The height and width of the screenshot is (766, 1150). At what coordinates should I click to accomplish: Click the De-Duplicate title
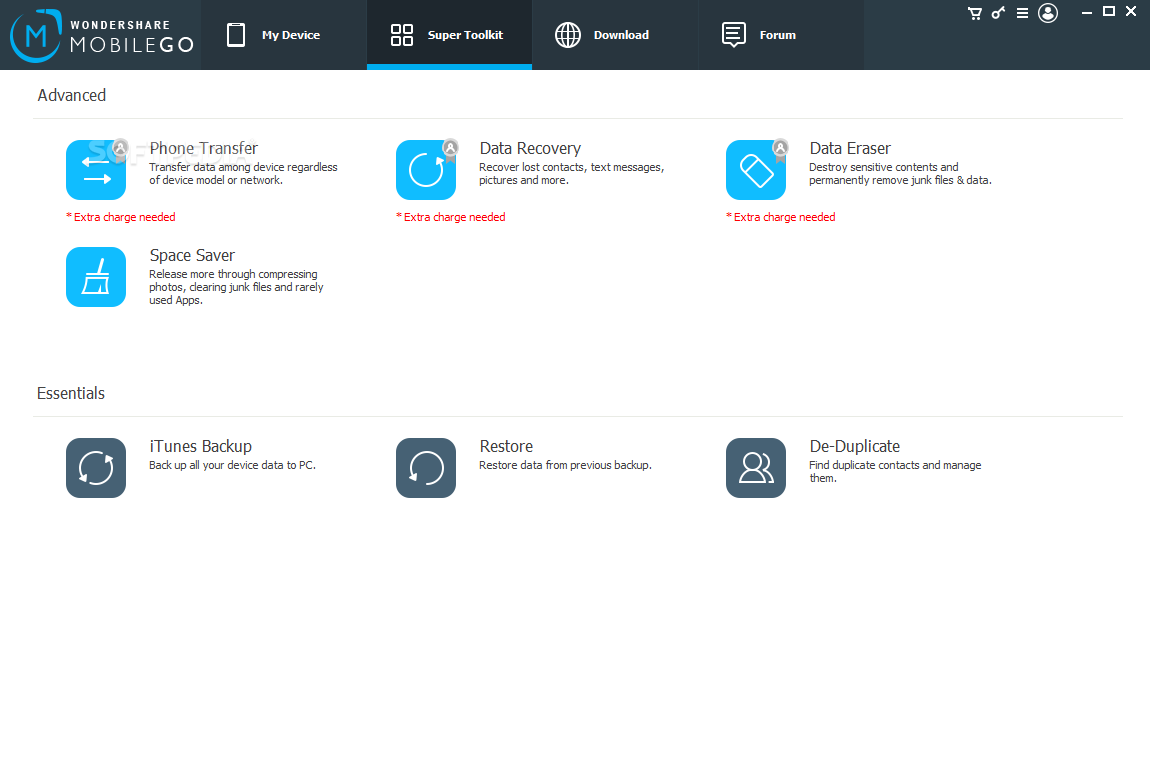pyautogui.click(x=854, y=446)
